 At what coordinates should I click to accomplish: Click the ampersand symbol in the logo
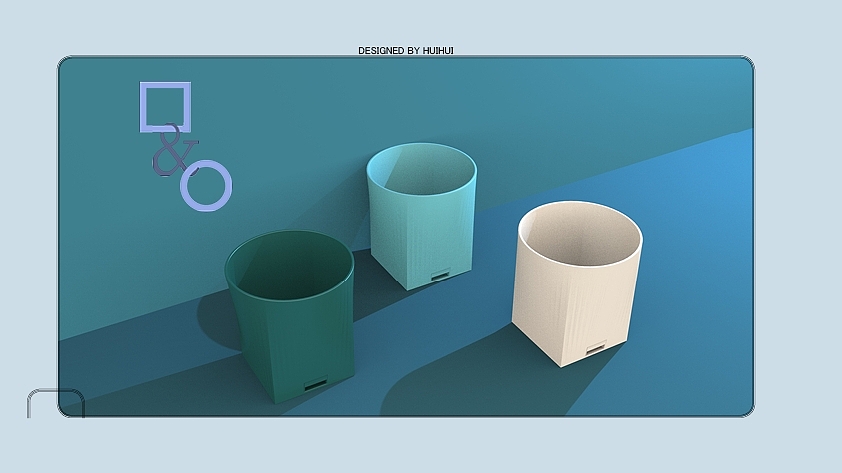click(x=175, y=150)
